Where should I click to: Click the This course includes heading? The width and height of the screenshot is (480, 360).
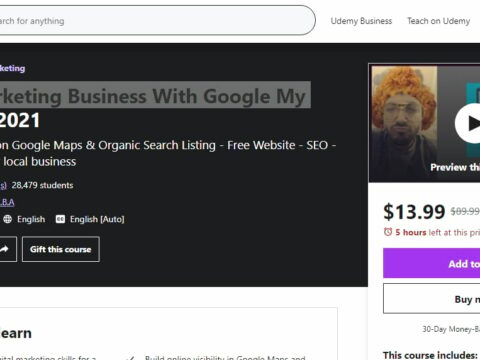[x=430, y=355]
